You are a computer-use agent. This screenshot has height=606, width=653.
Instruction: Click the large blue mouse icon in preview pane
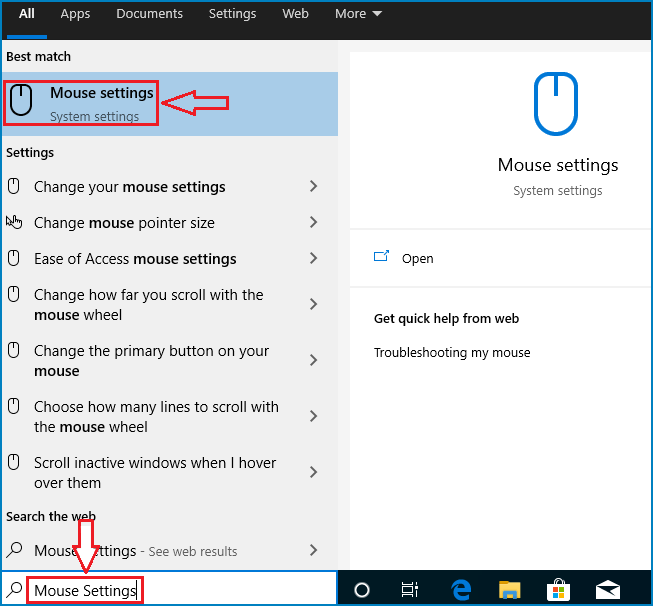click(556, 104)
